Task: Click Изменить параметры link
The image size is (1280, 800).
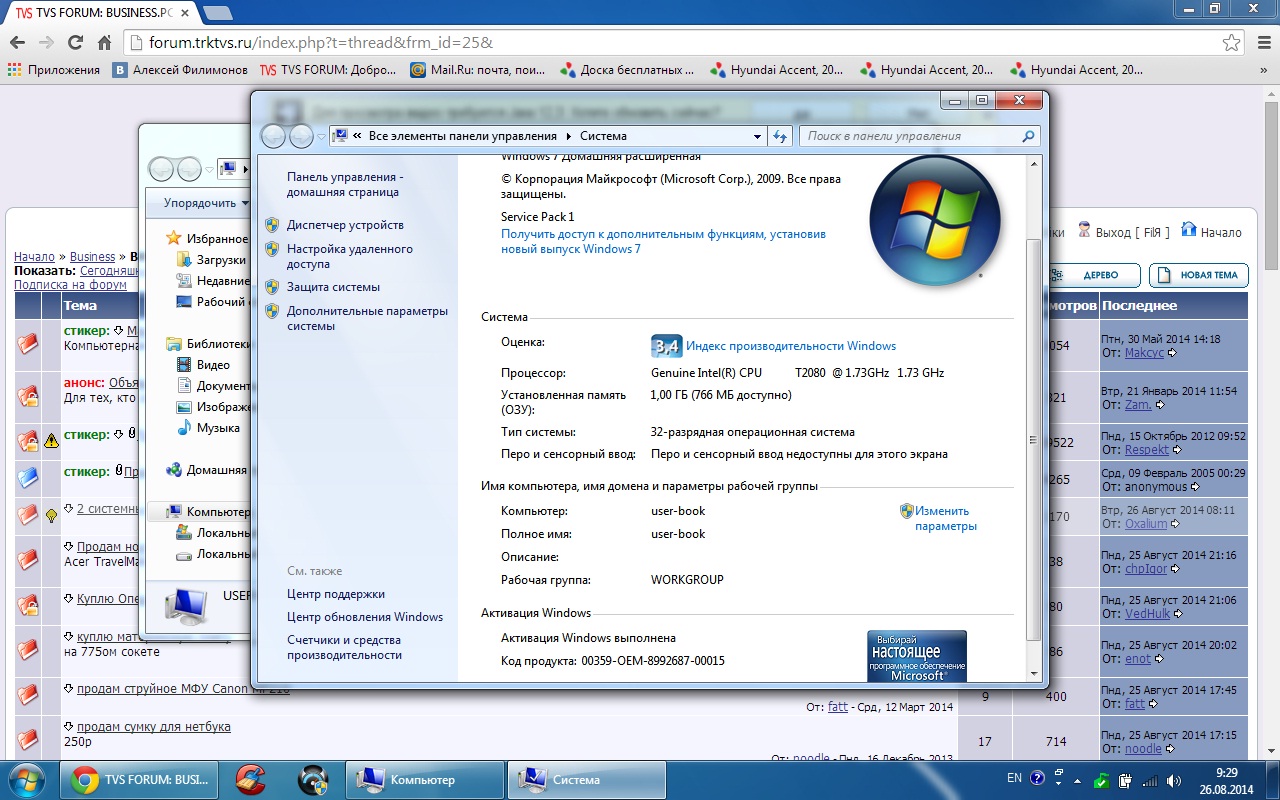Action: (945, 518)
